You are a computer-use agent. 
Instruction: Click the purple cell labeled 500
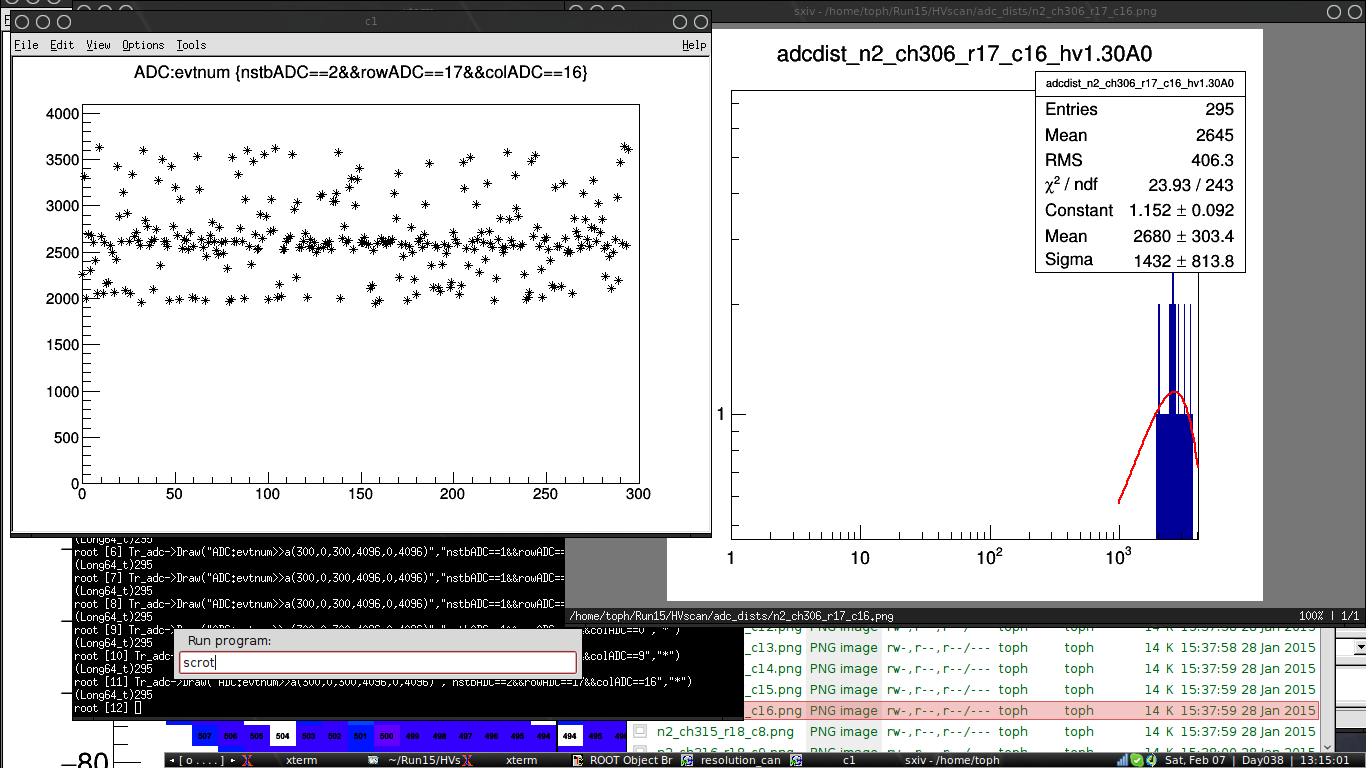[x=387, y=735]
